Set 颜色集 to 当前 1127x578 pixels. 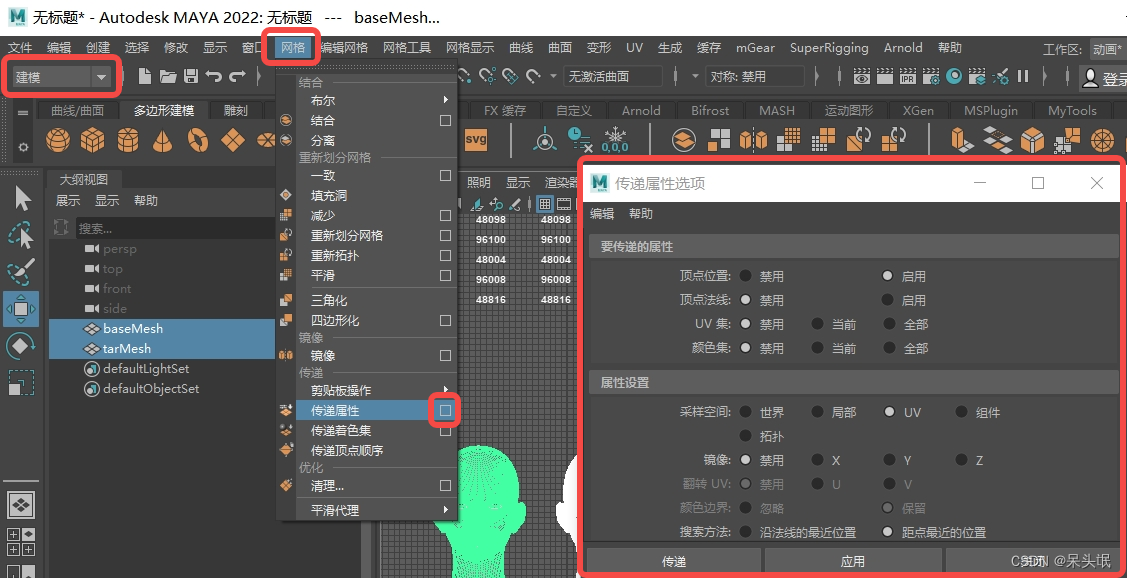click(x=817, y=348)
